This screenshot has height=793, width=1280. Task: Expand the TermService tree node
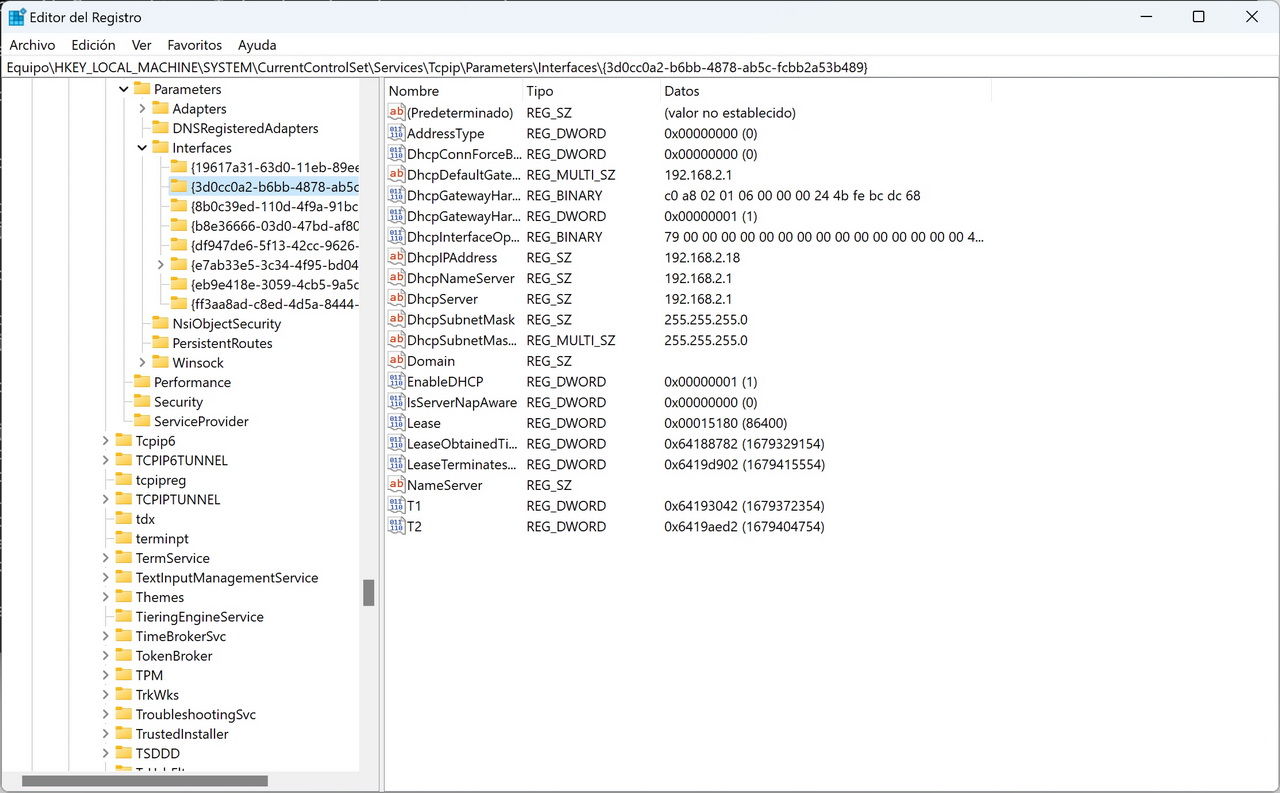[x=105, y=558]
